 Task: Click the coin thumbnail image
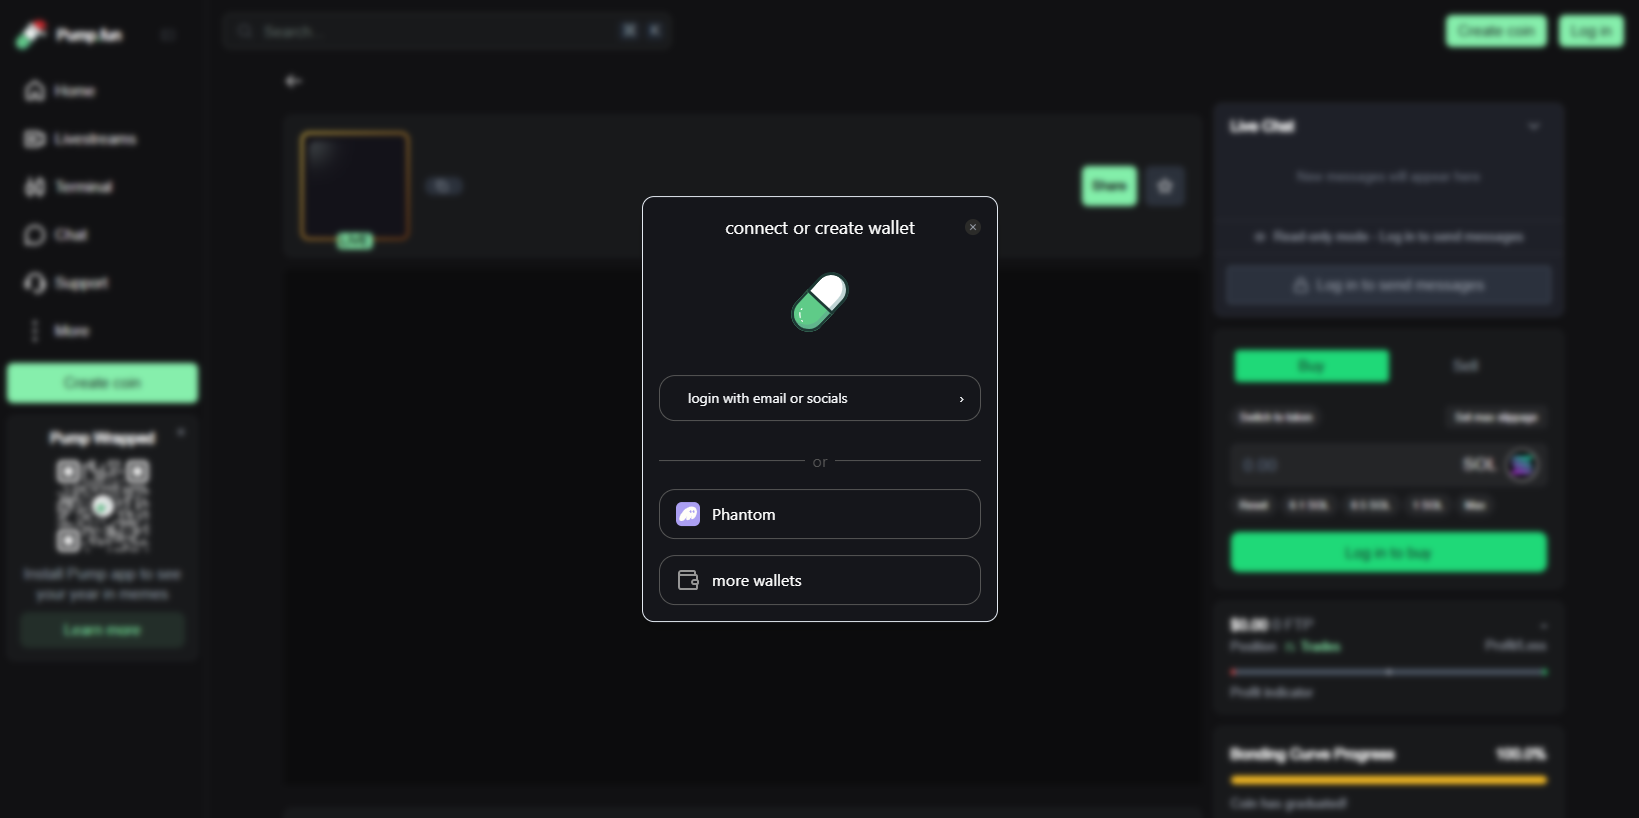[x=355, y=186]
